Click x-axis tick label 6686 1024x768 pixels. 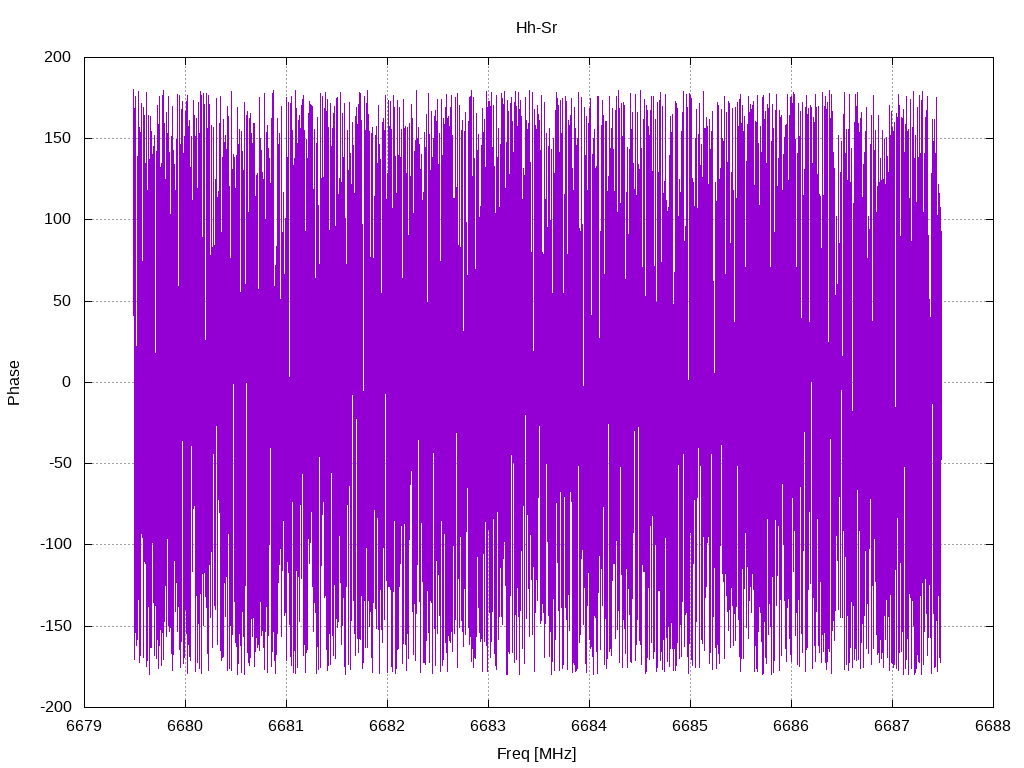tap(791, 726)
